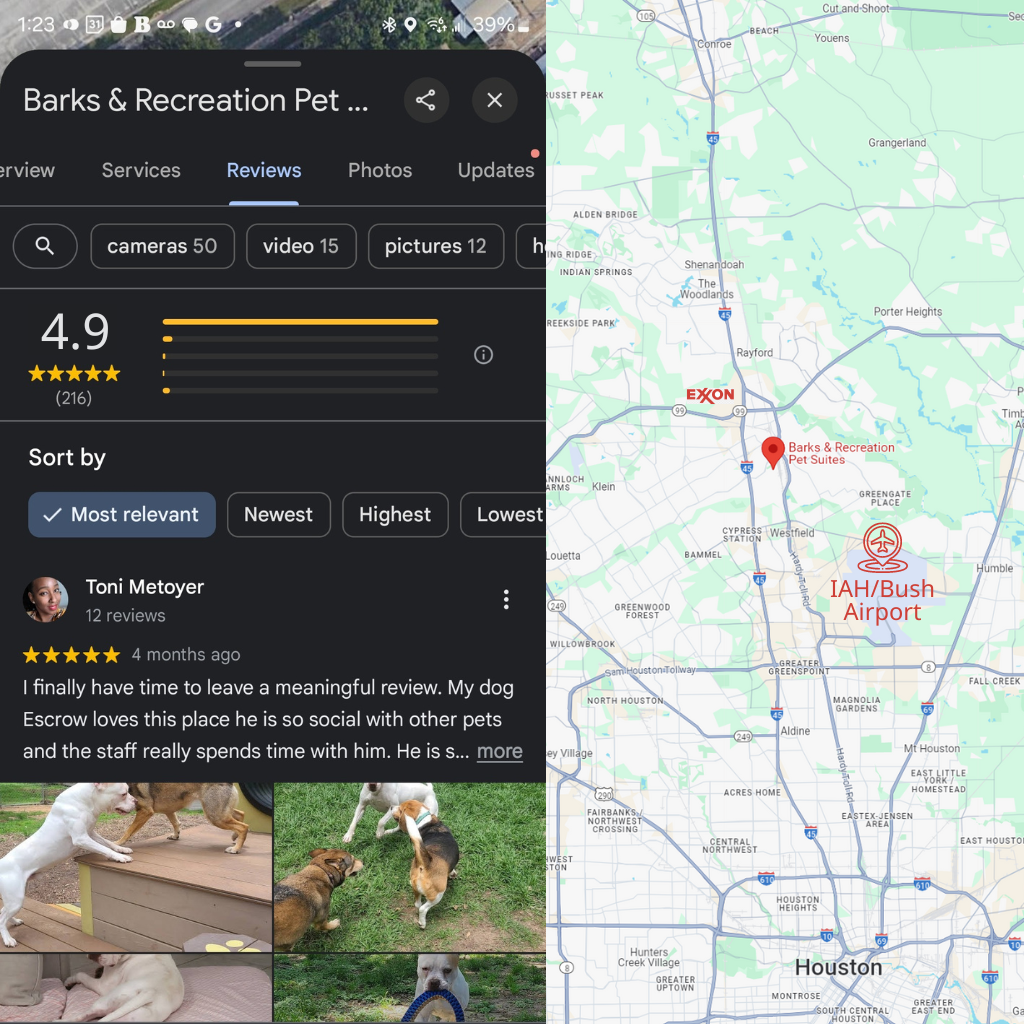The width and height of the screenshot is (1024, 1024).
Task: Close the Barks & Recreation panel
Action: (494, 100)
